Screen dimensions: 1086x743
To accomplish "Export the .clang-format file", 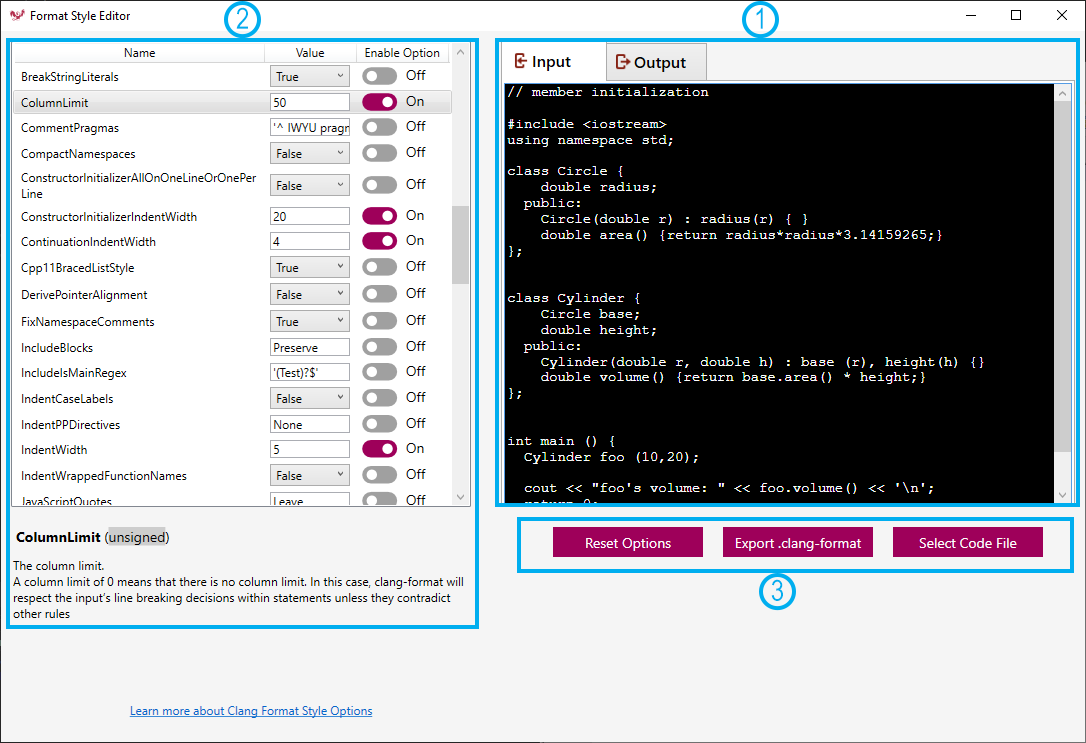I will [797, 542].
